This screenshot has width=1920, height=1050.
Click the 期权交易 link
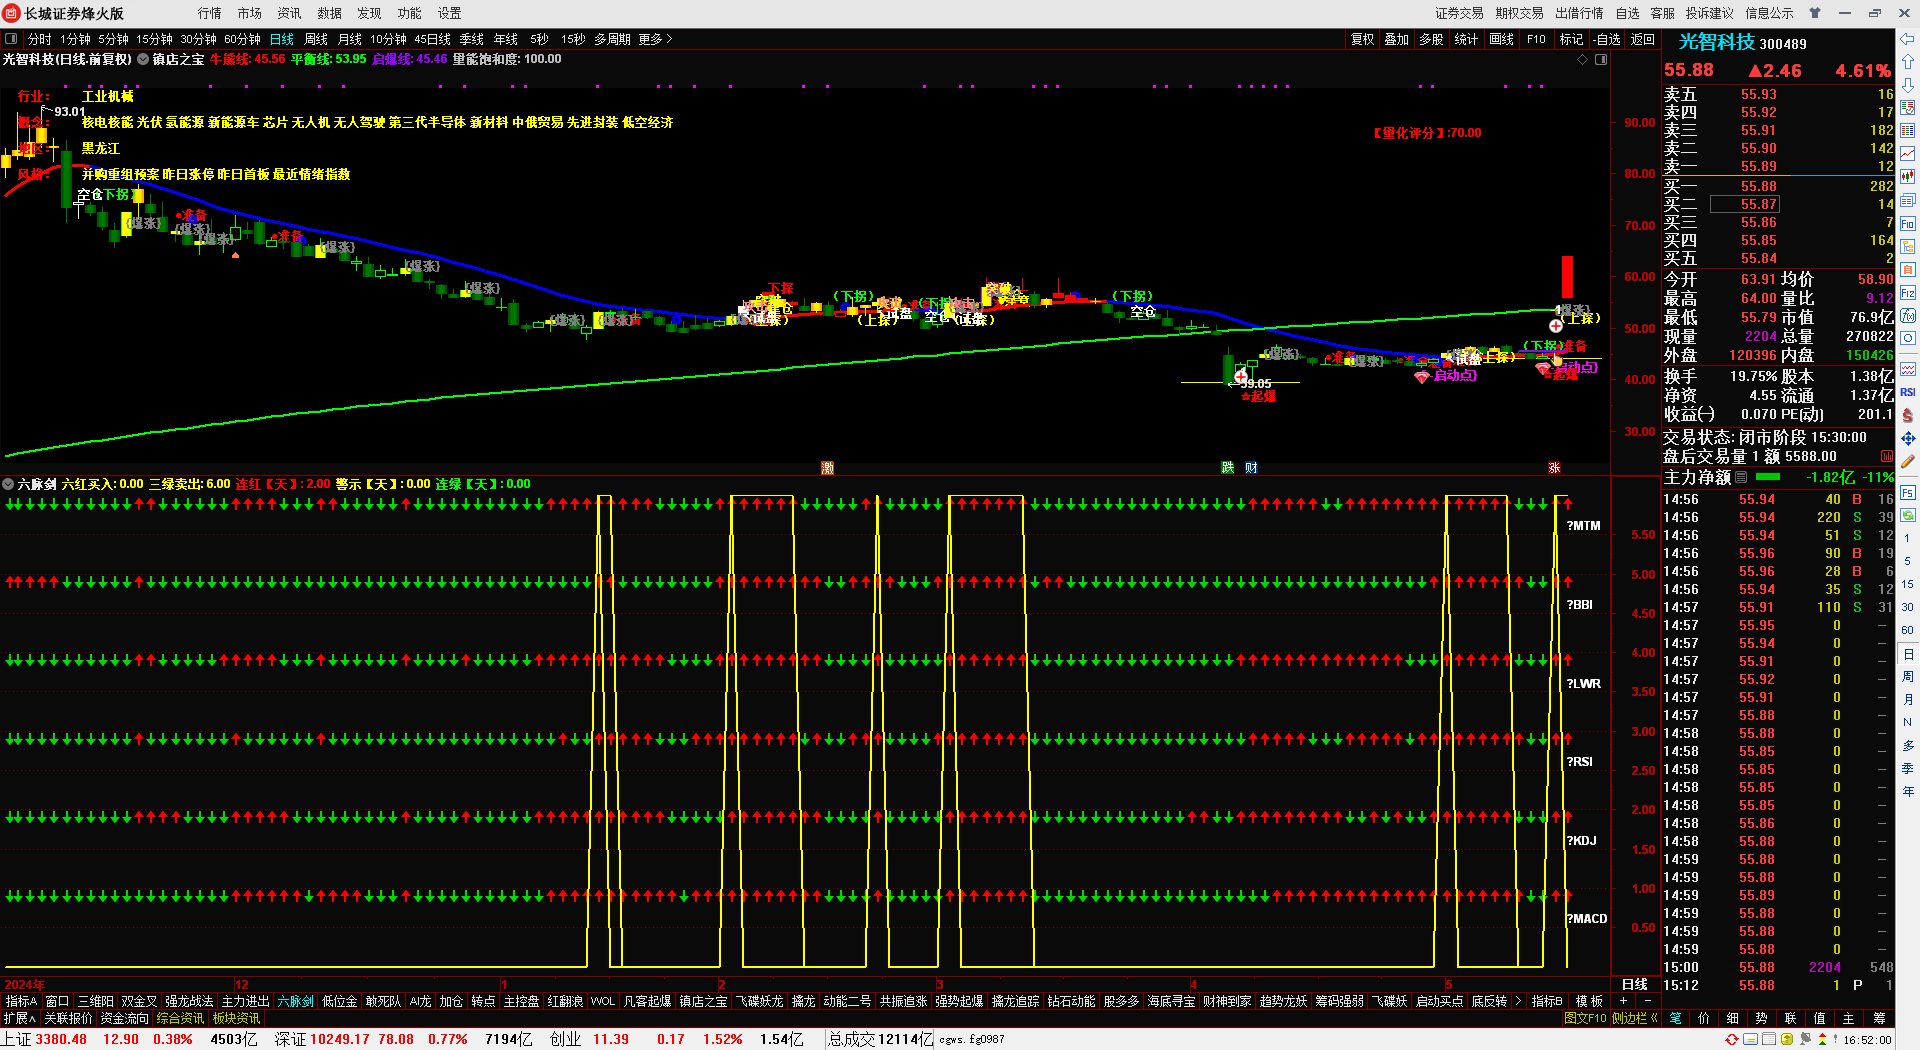(x=1519, y=13)
